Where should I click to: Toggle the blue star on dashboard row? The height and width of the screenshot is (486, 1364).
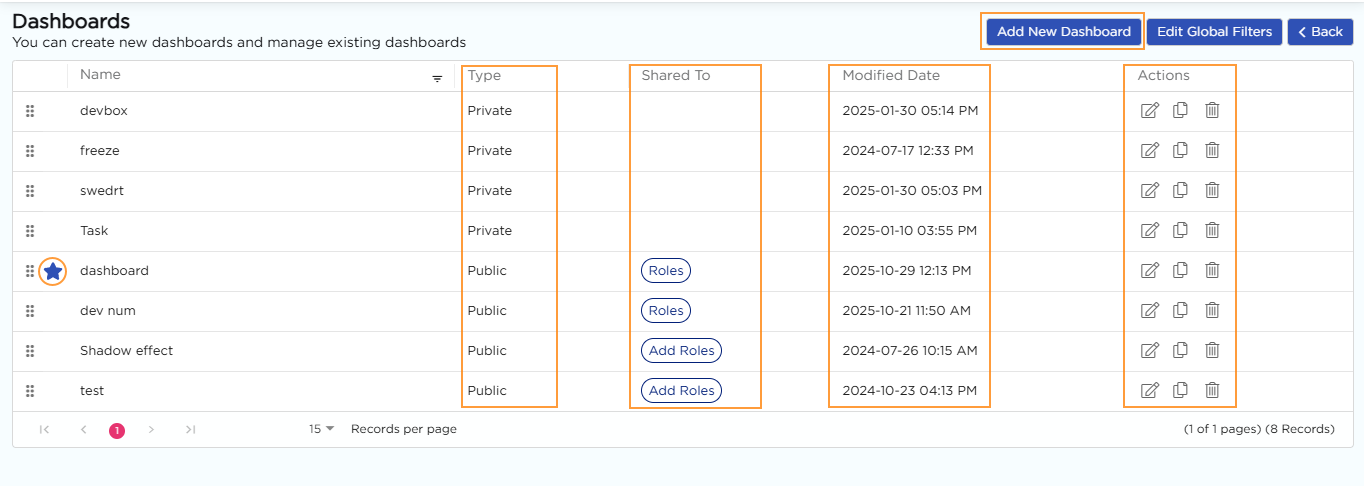[x=53, y=271]
